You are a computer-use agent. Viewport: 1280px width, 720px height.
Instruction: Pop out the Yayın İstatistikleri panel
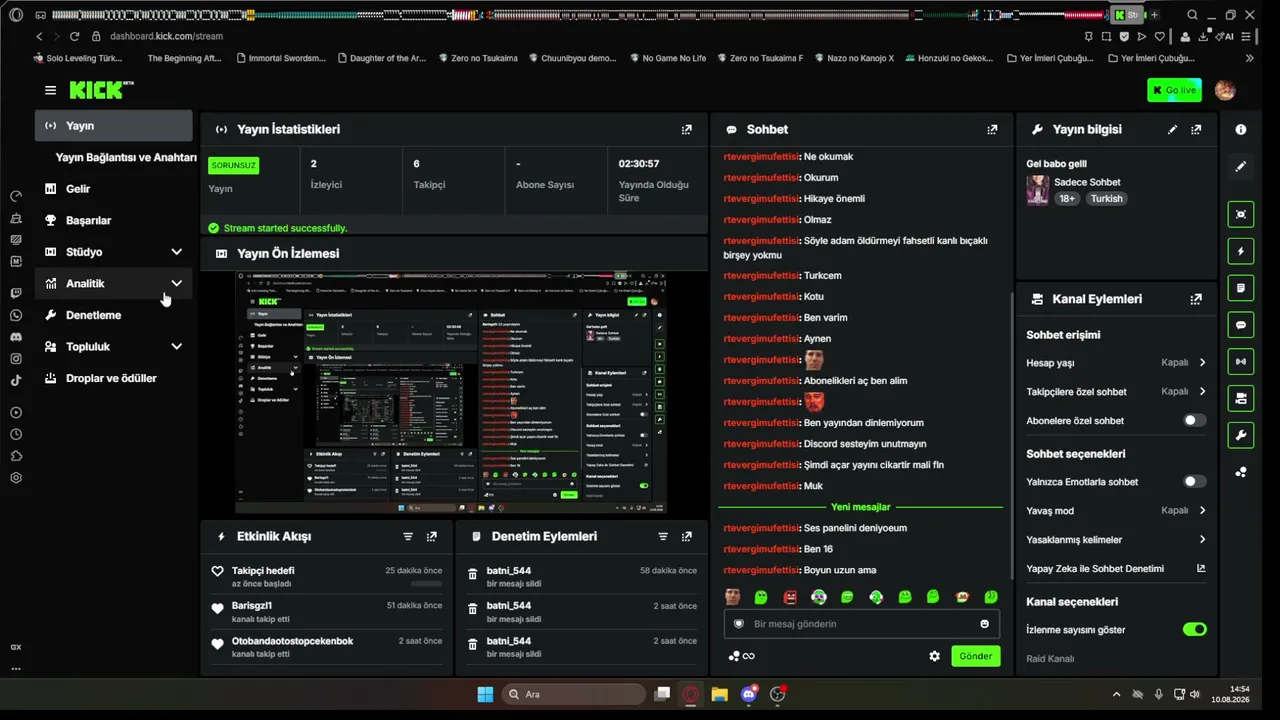[686, 129]
